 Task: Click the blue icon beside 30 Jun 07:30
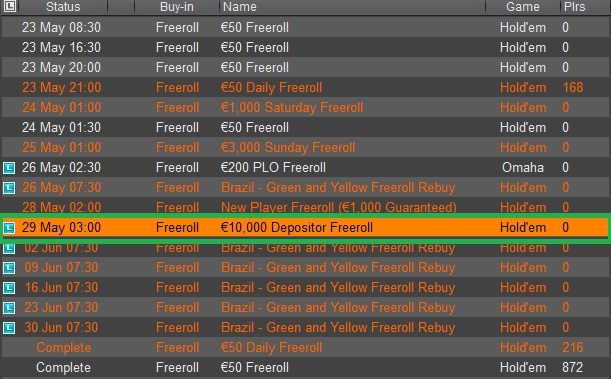point(9,328)
